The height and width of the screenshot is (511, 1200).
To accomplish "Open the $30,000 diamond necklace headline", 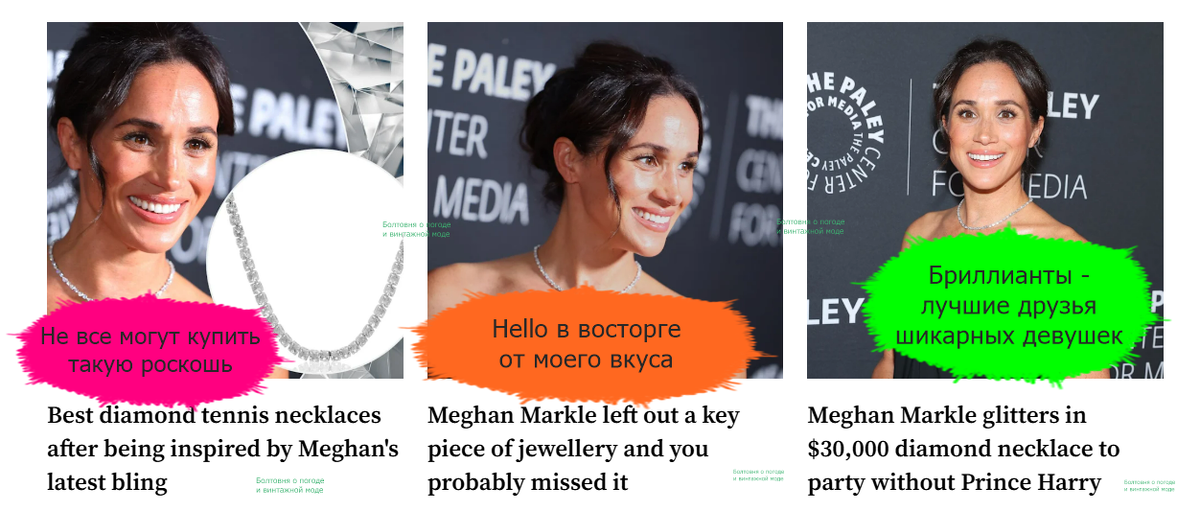I will coord(963,448).
